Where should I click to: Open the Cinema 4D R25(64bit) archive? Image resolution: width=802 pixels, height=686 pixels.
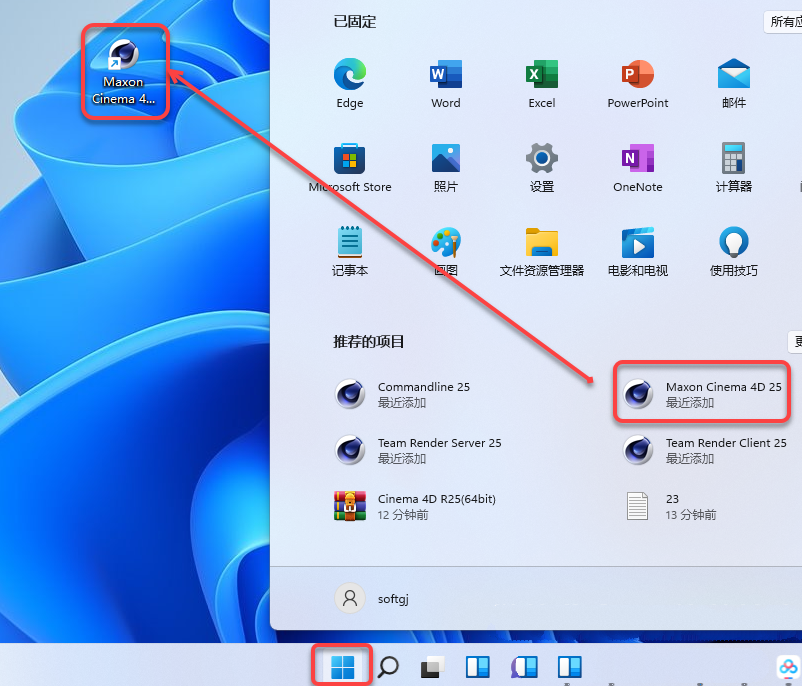pyautogui.click(x=415, y=506)
